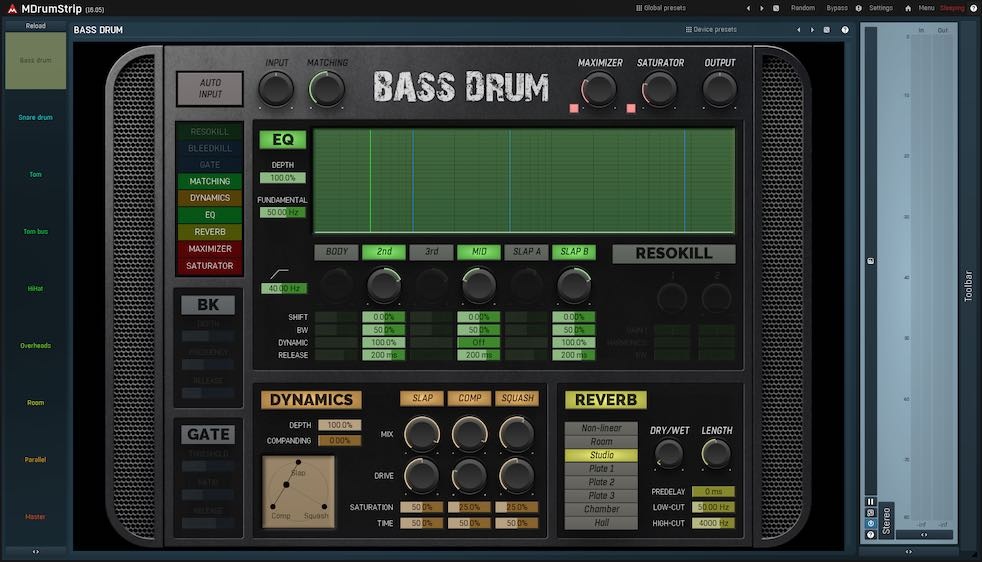
Task: Click Reload above device list
Action: pos(36,26)
